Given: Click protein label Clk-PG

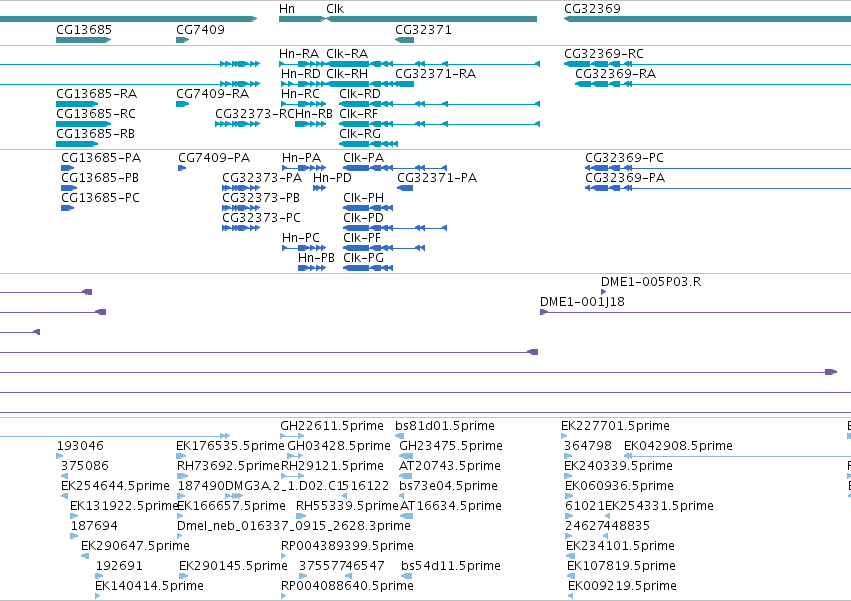Looking at the screenshot, I should tap(364, 258).
